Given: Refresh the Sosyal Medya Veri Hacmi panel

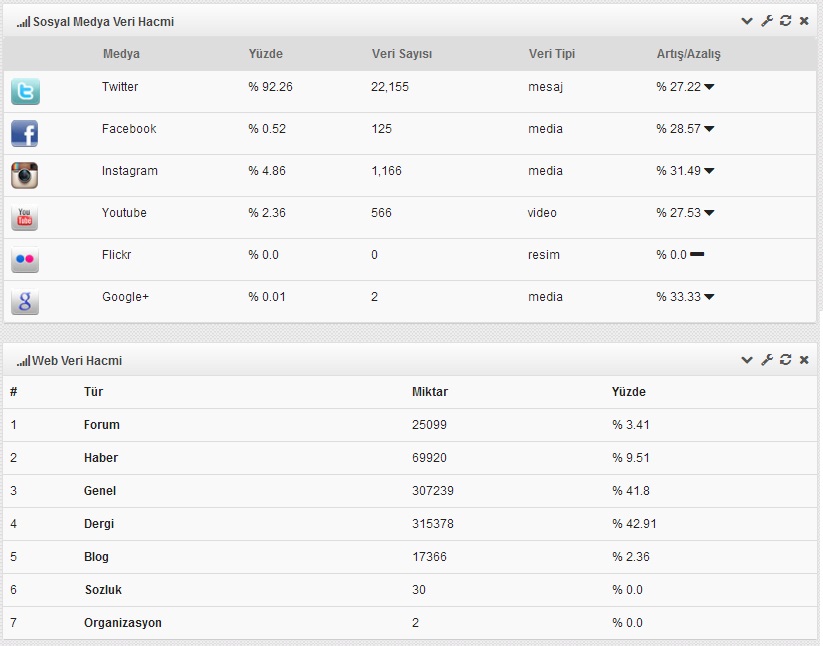Looking at the screenshot, I should pos(786,21).
